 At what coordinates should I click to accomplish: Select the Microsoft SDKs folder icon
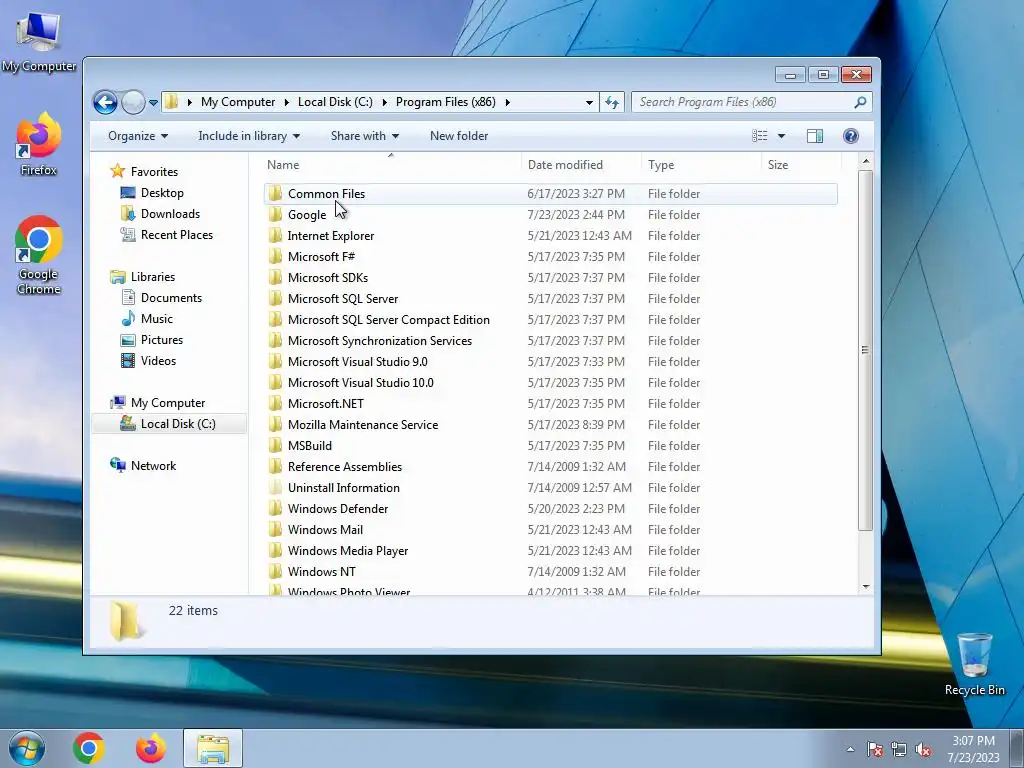click(x=276, y=277)
